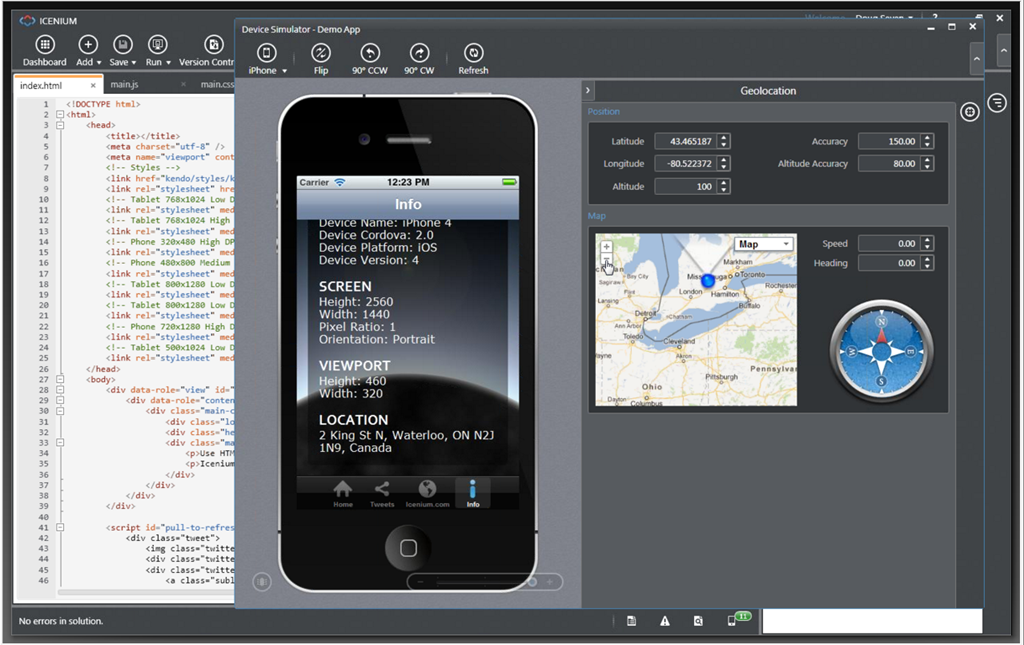The image size is (1024, 645).
Task: Open the warnings triangle icon in status bar
Action: pos(665,621)
